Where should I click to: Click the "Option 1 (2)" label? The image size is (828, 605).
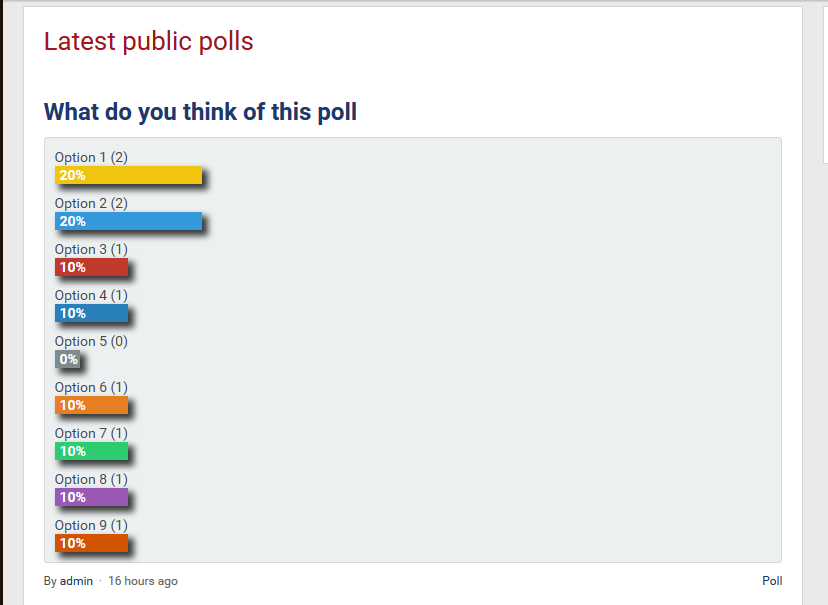91,158
